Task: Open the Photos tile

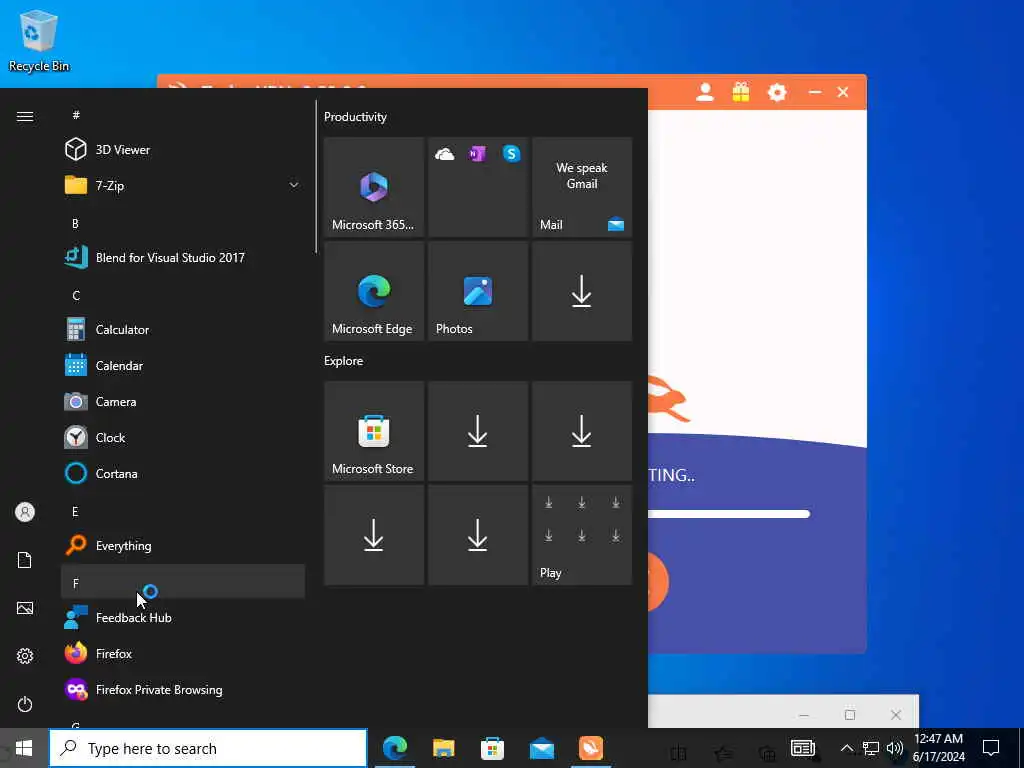Action: [478, 291]
